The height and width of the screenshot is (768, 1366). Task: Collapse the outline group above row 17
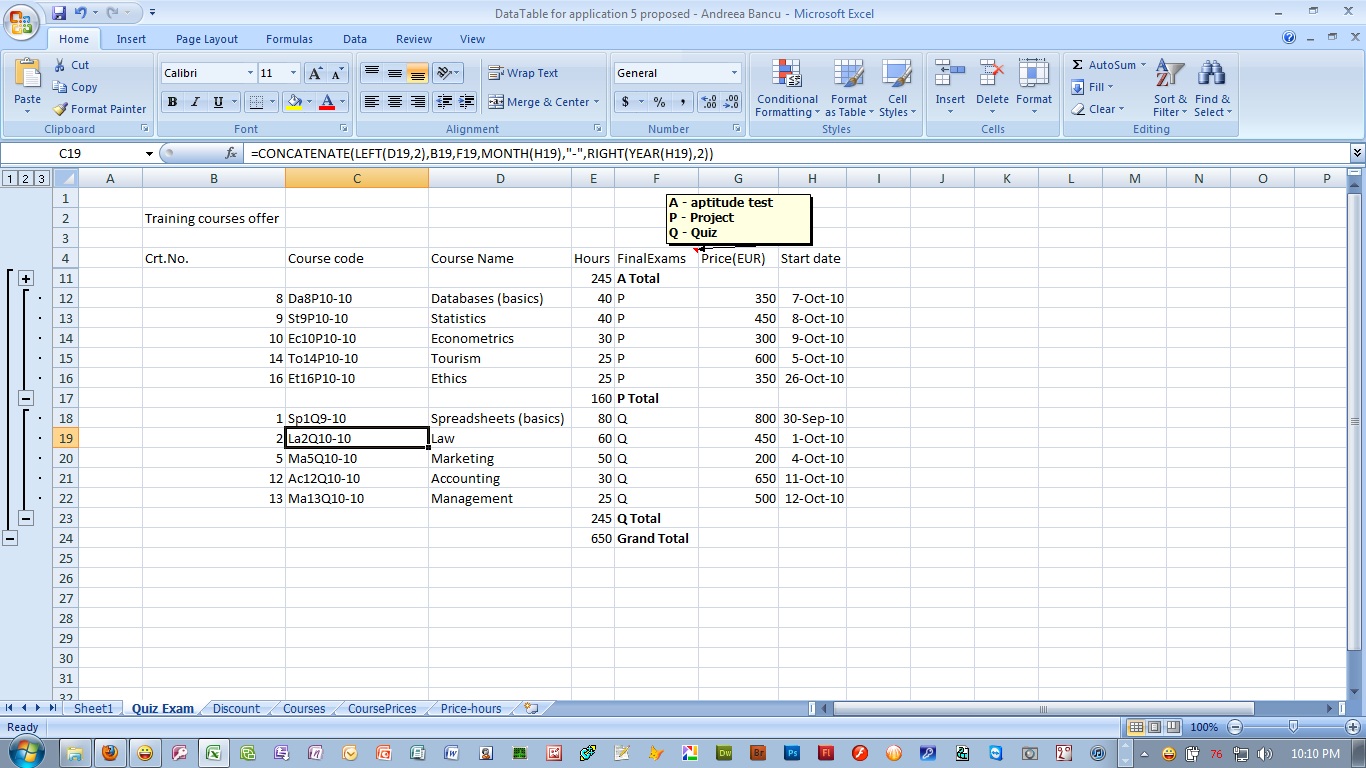click(25, 398)
